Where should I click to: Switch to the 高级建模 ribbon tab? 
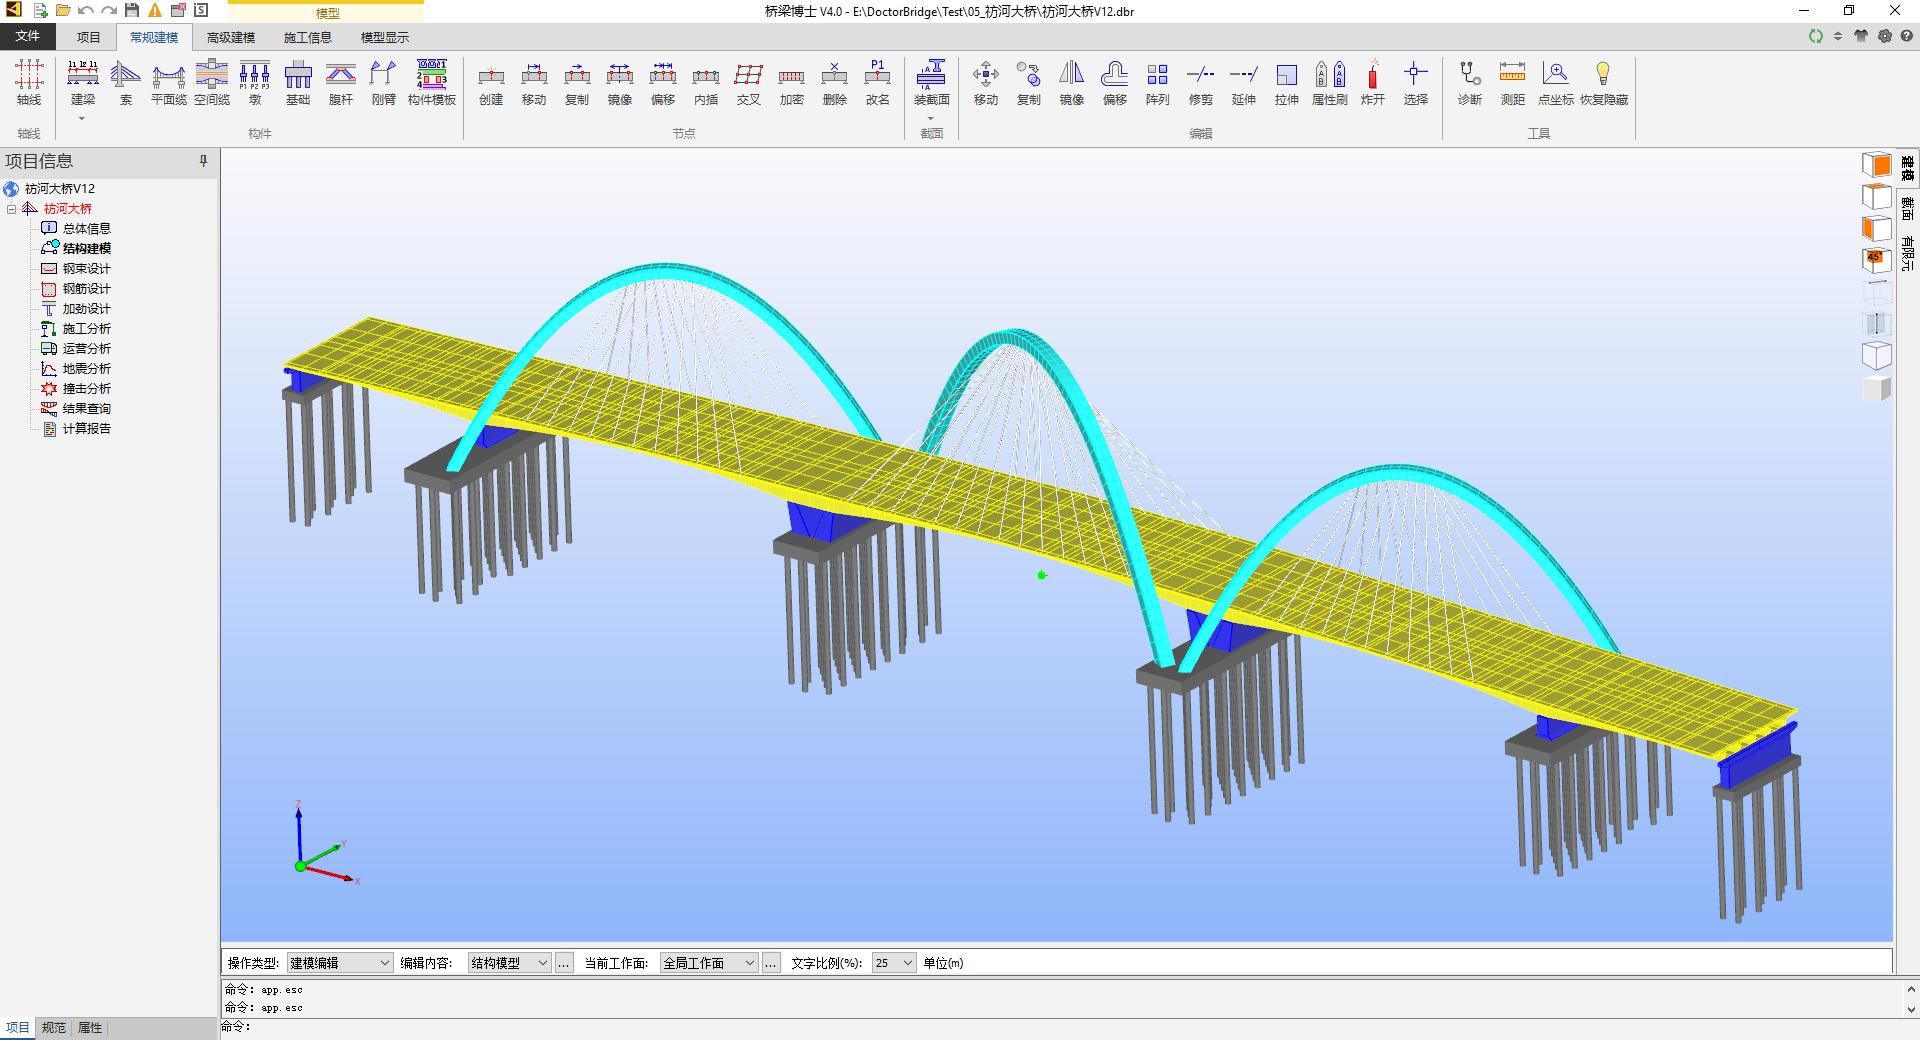(231, 38)
